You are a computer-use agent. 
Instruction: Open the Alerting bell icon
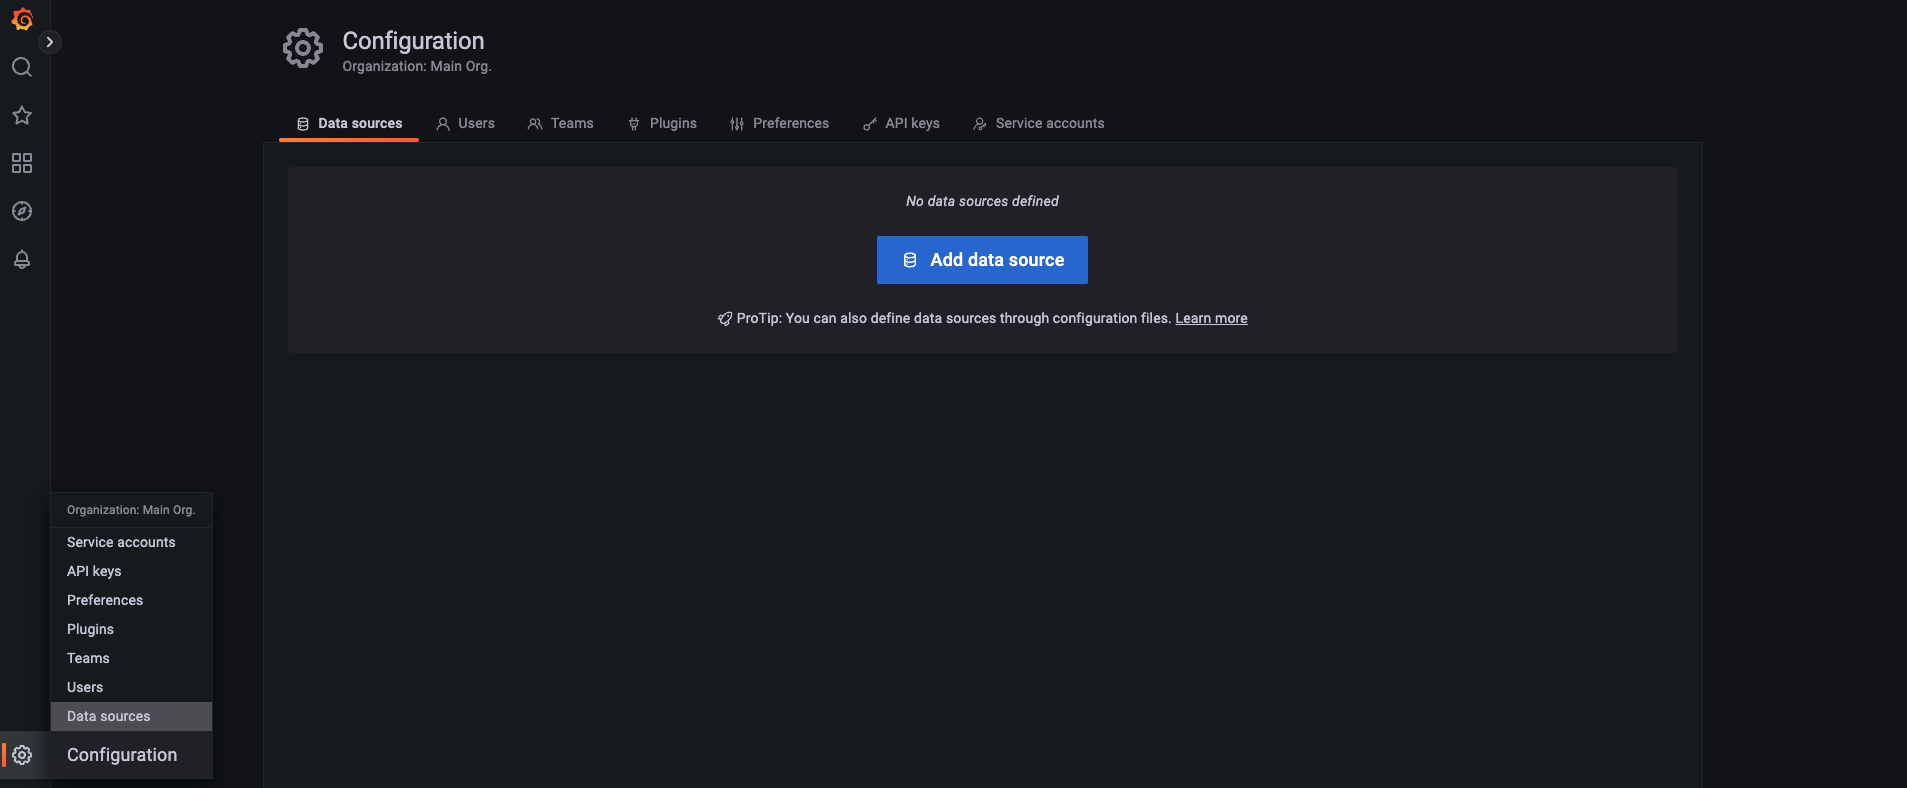pos(22,259)
